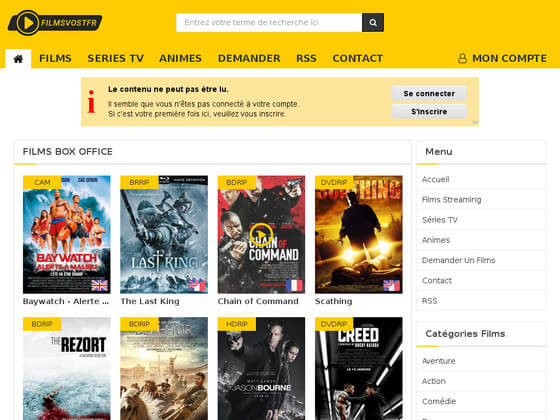
Task: Click the UK flag on the Baywatch poster
Action: coord(99,285)
